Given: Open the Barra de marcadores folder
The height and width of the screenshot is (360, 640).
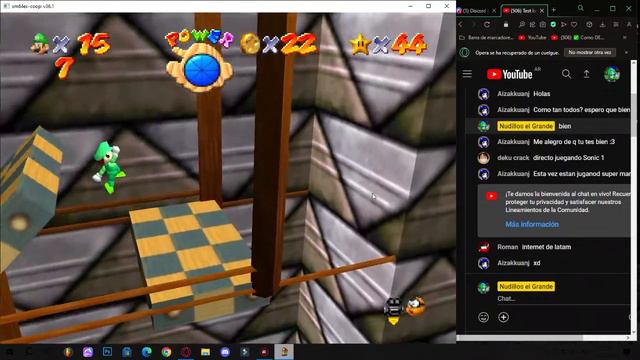Looking at the screenshot, I should [486, 38].
